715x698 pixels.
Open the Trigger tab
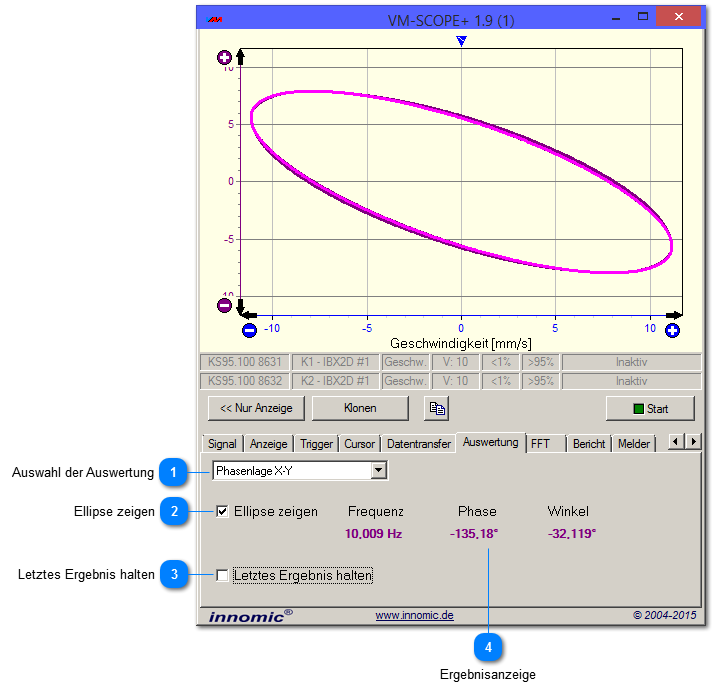click(x=316, y=443)
